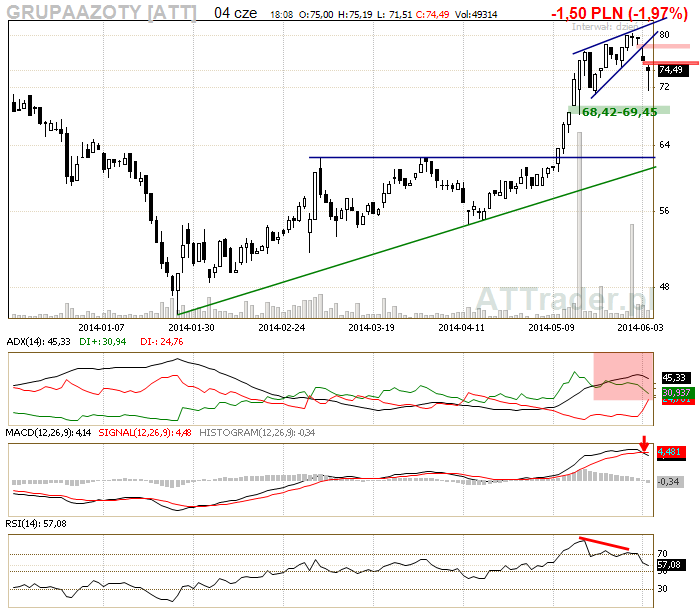This screenshot has height=613, width=700.
Task: Click the low price L: 71,51
Action: coord(394,15)
